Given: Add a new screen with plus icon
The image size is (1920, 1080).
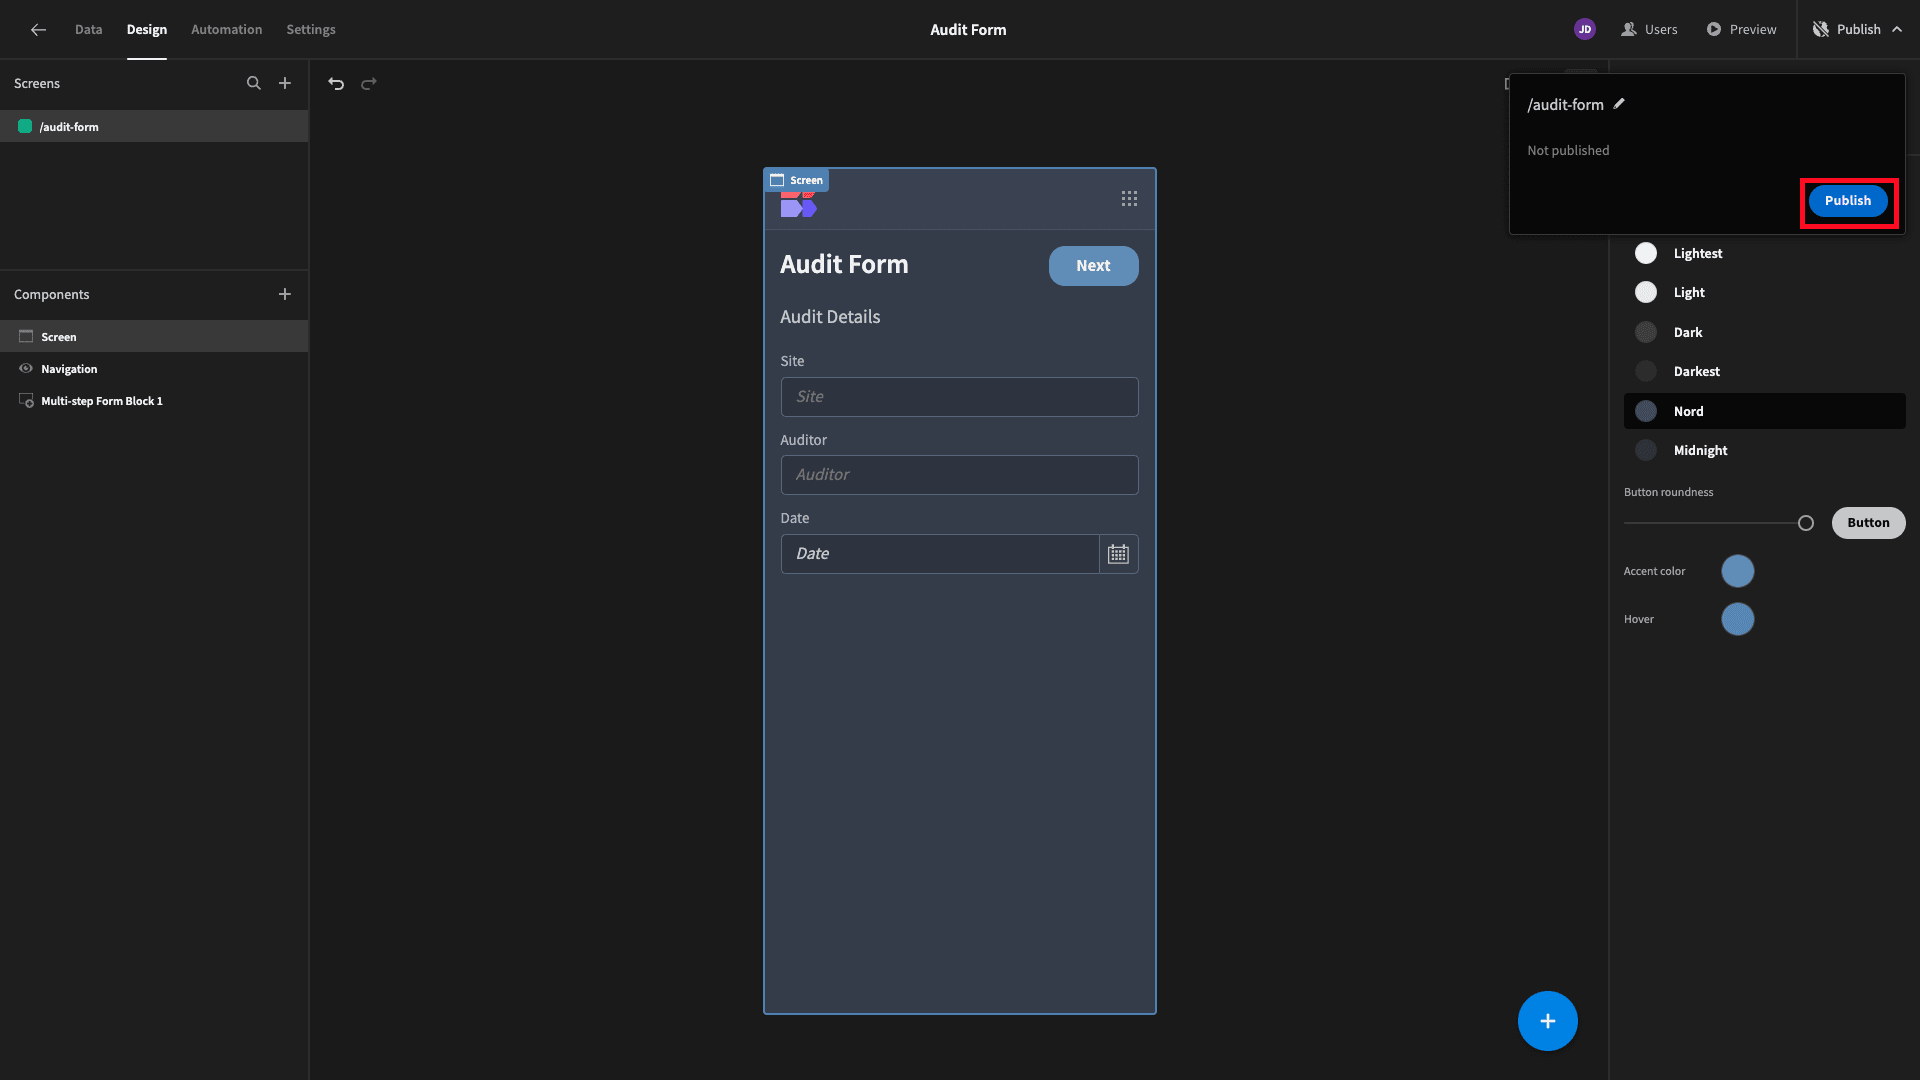Looking at the screenshot, I should tap(285, 84).
